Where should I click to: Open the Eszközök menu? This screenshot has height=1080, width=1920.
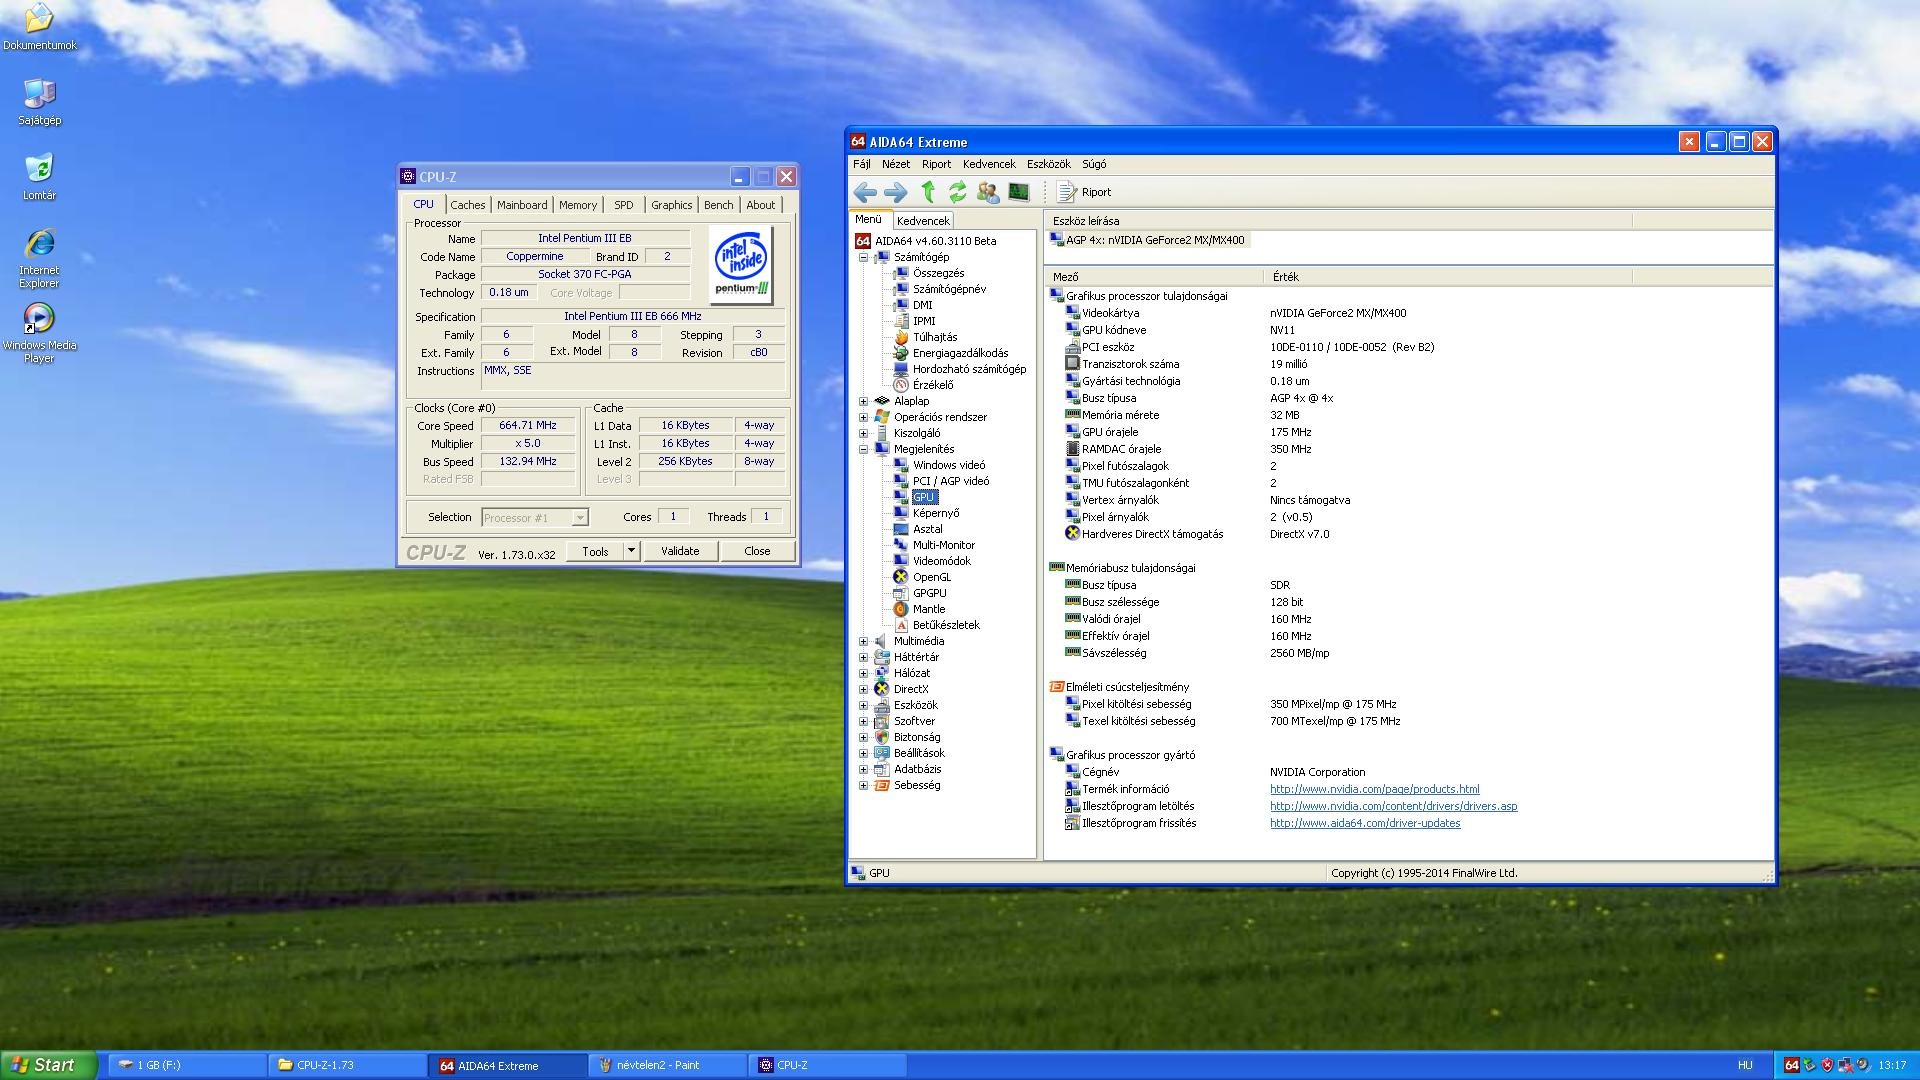[x=1048, y=164]
